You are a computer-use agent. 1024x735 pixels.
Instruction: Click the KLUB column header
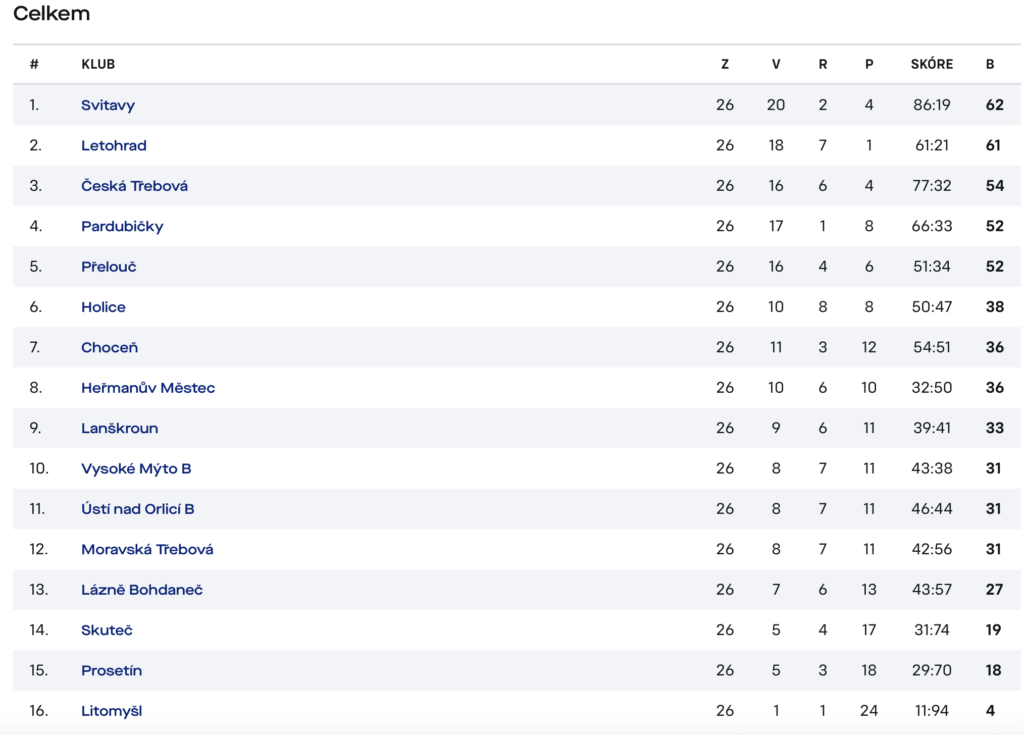98,64
